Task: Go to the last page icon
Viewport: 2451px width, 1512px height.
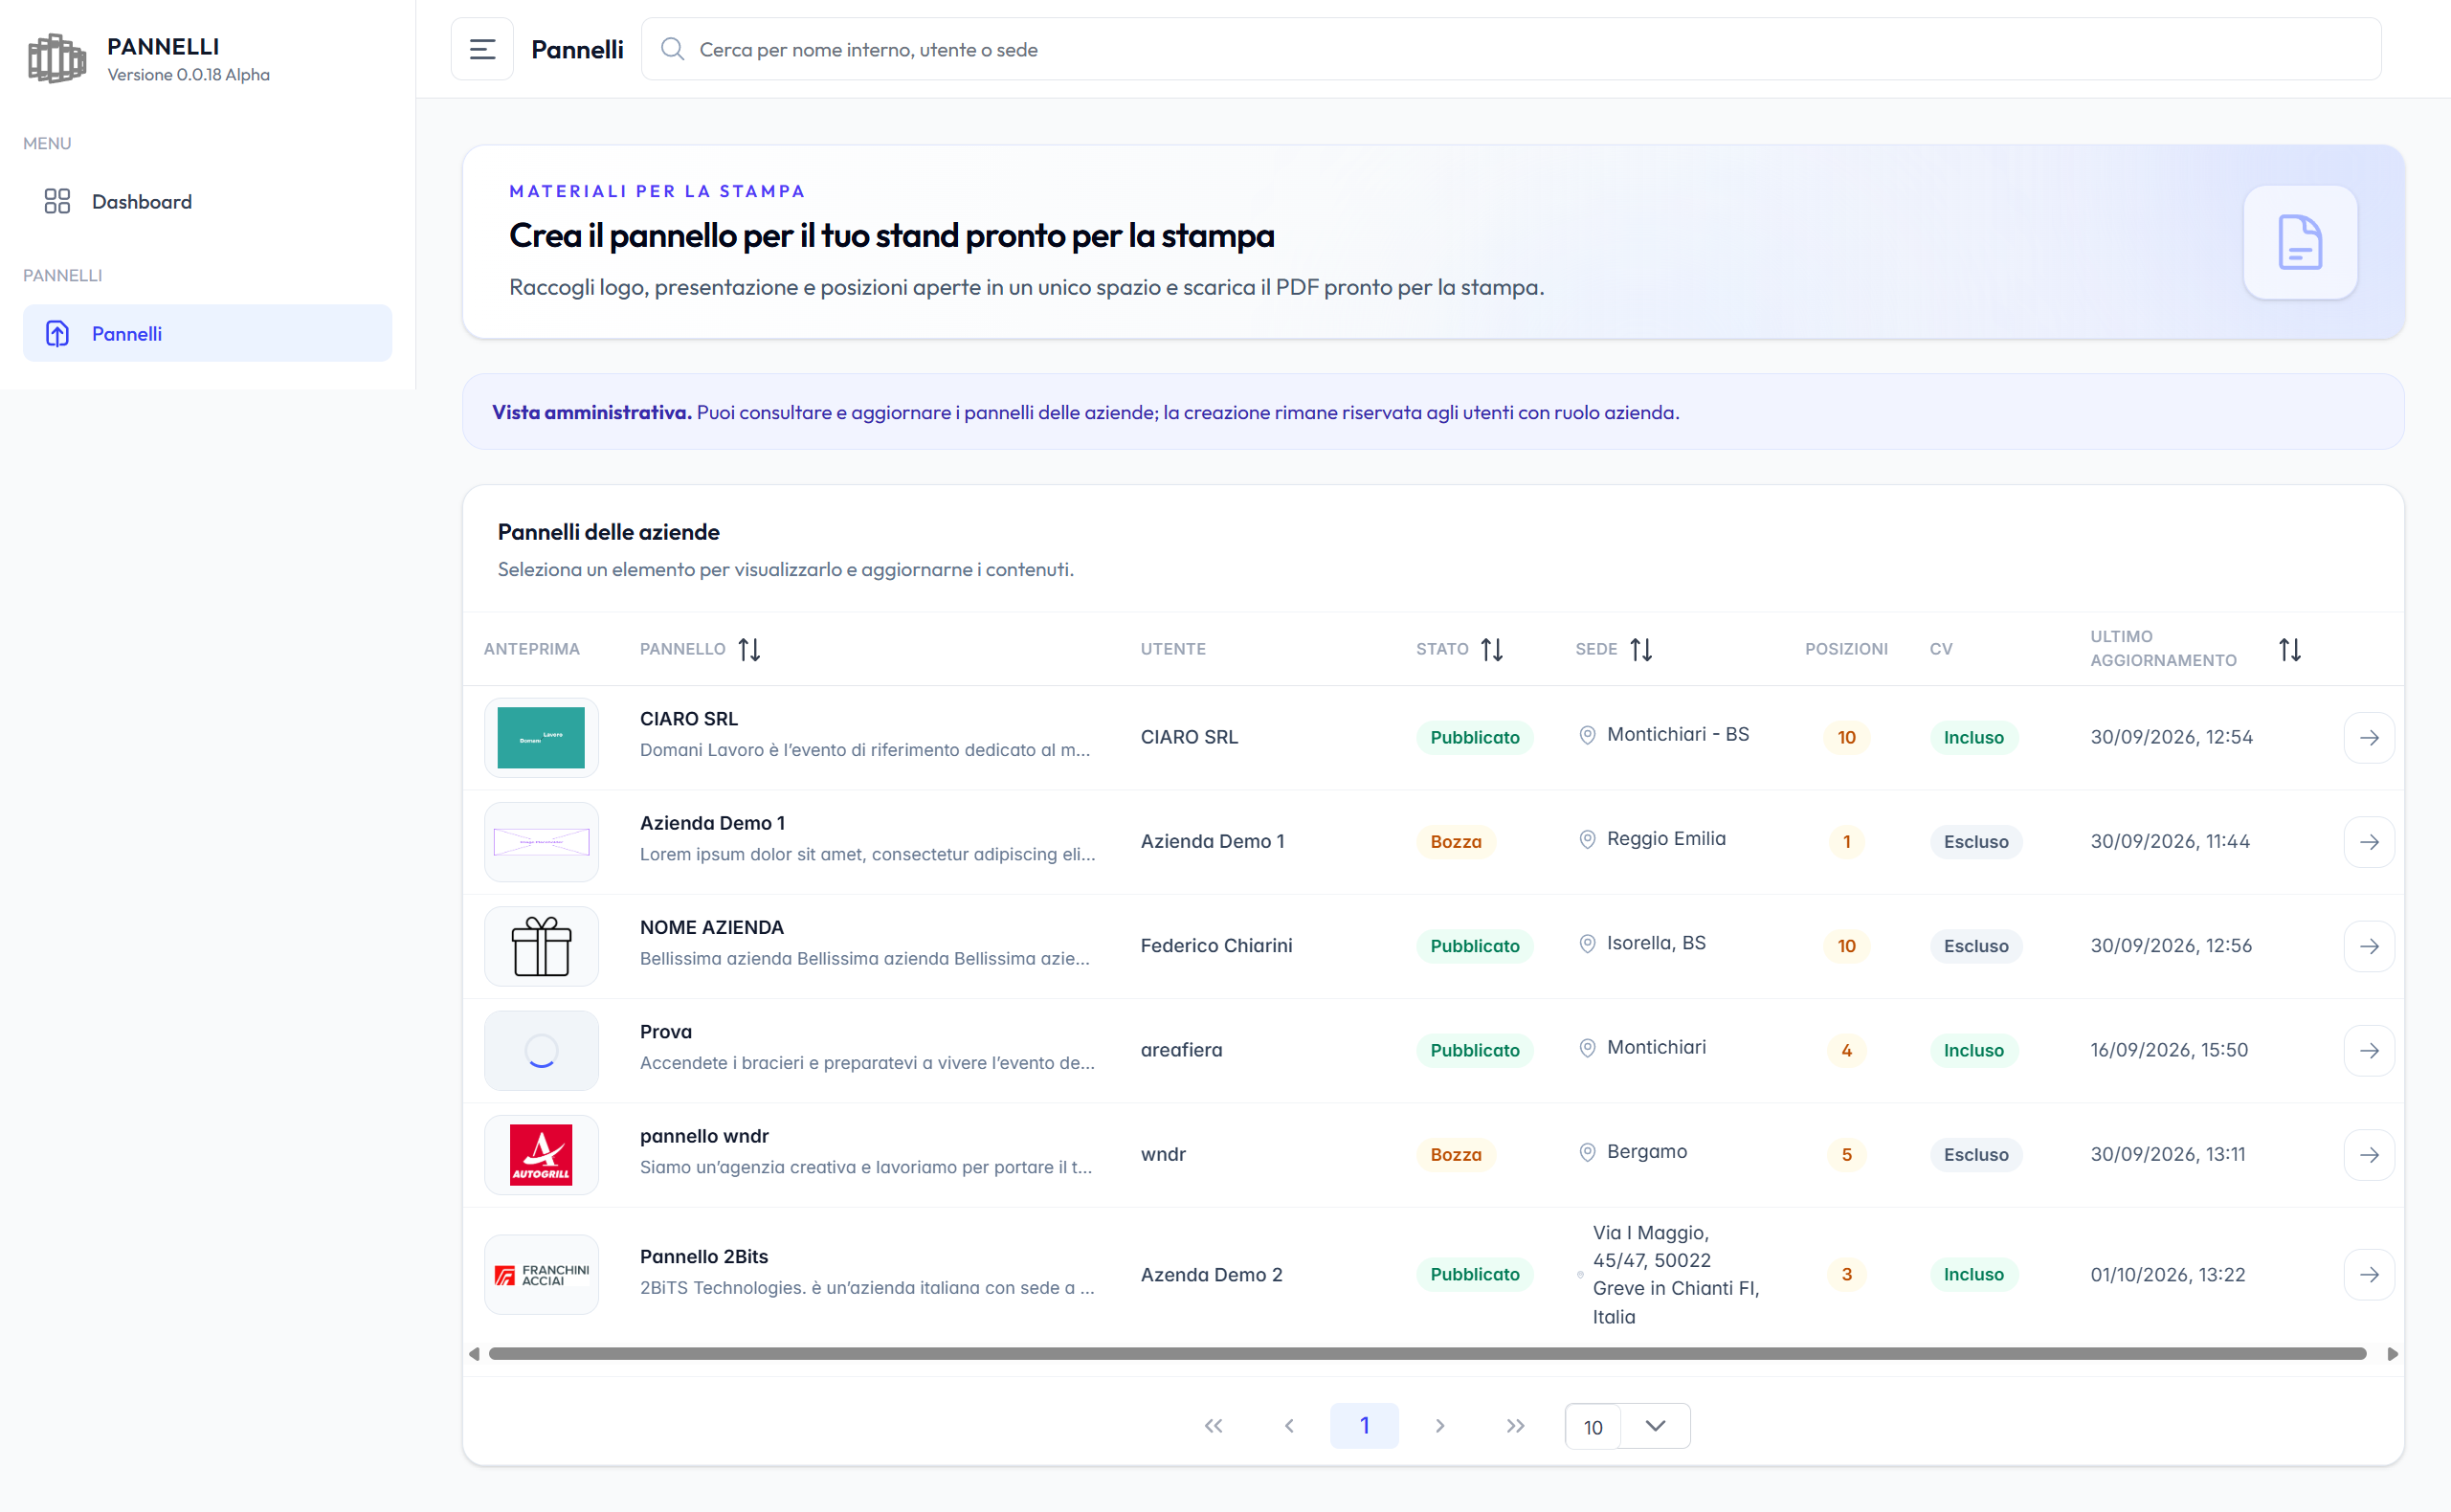Action: pyautogui.click(x=1515, y=1426)
